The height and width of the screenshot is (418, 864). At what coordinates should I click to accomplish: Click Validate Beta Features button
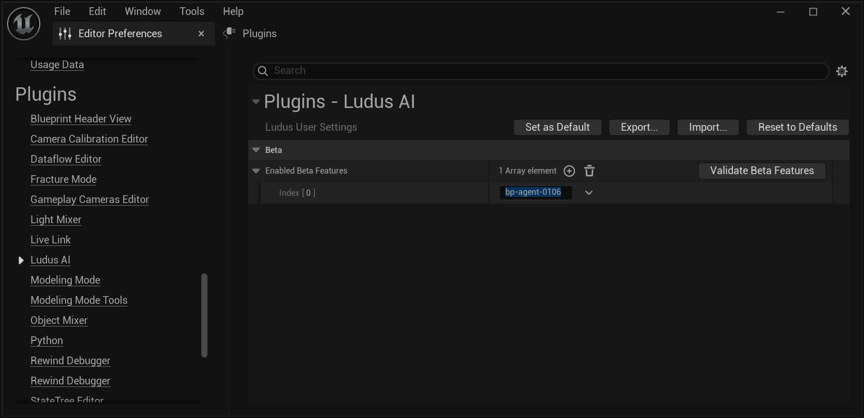(x=762, y=171)
